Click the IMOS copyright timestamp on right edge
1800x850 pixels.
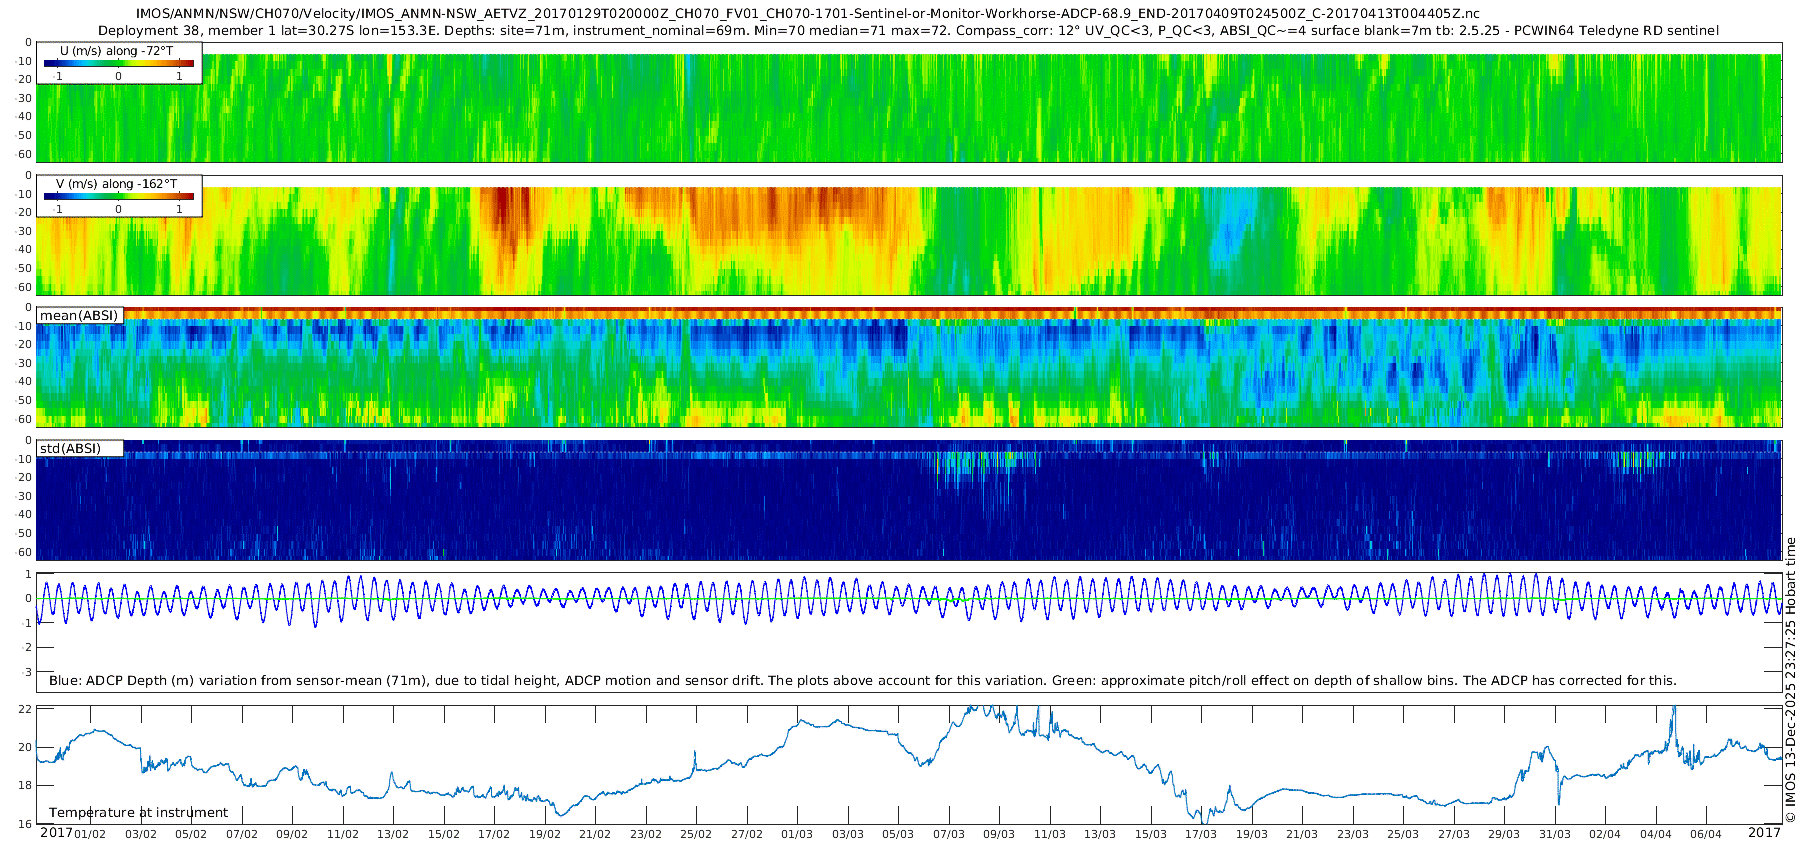[1790, 680]
